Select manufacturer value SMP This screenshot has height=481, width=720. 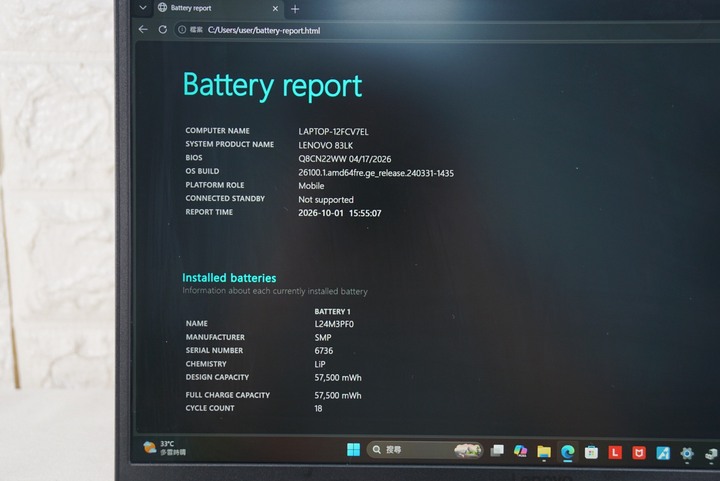pyautogui.click(x=323, y=337)
